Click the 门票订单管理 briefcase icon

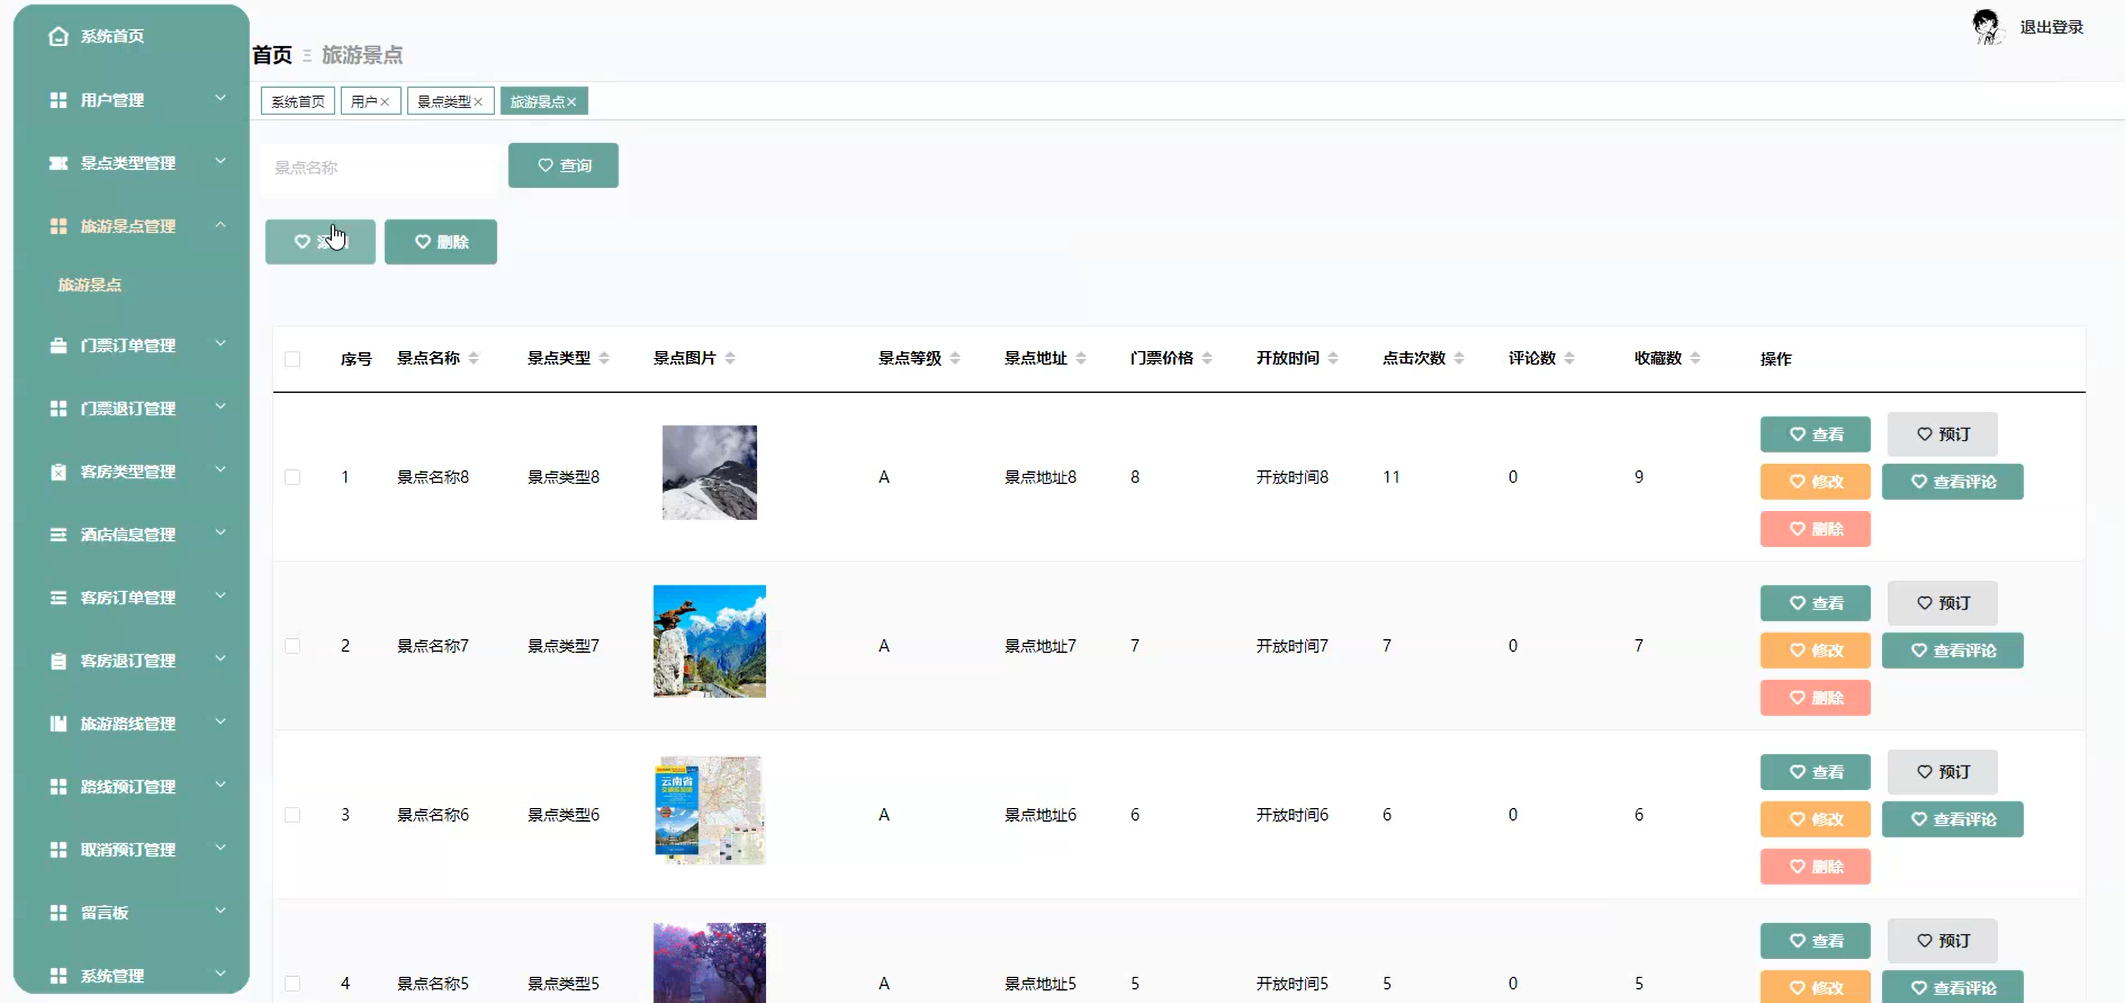(58, 345)
